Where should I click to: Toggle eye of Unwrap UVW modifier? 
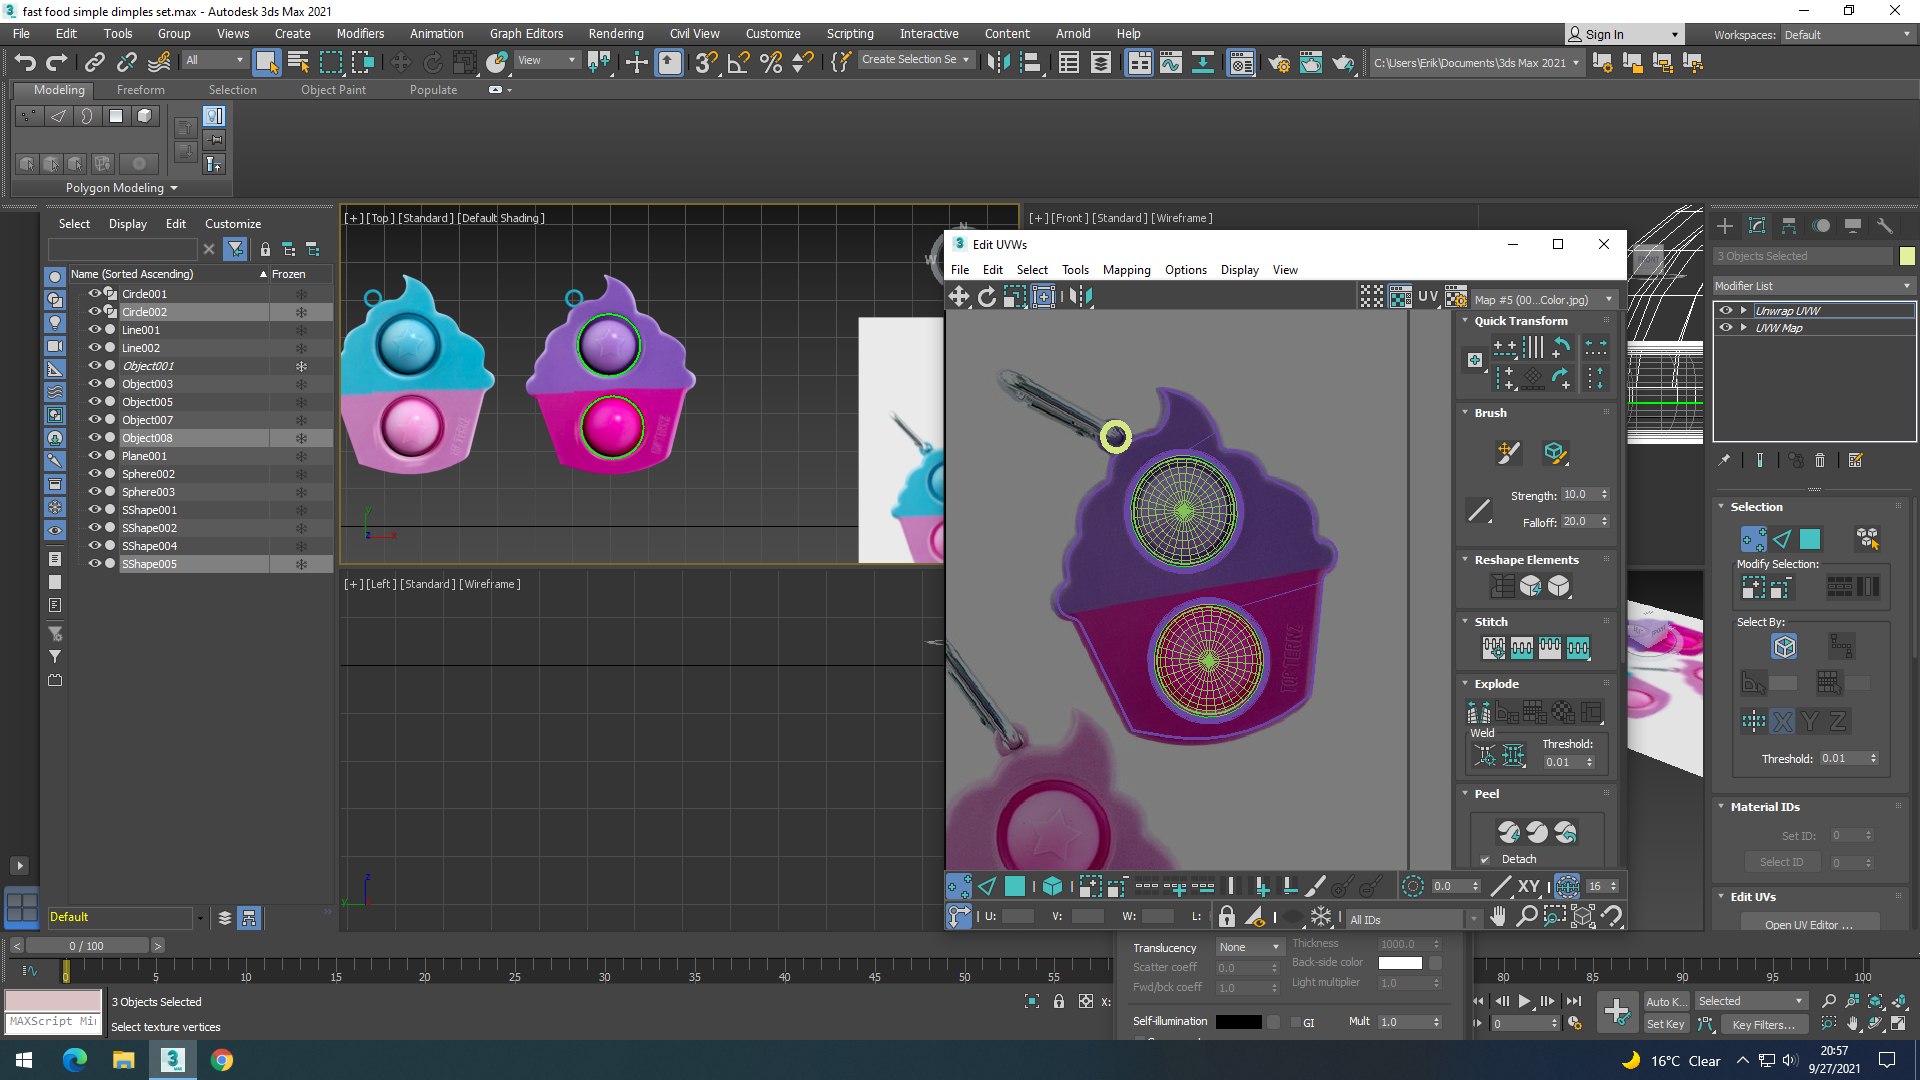click(x=1725, y=310)
